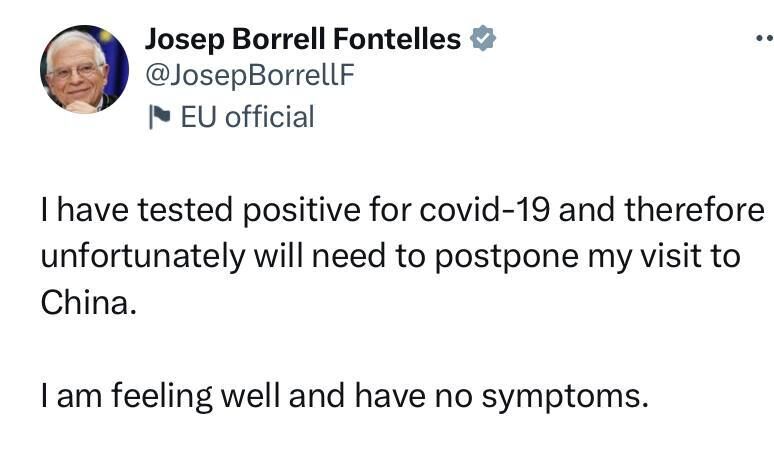The image size is (774, 458).
Task: Click the words I have starting the tweet
Action: tap(77, 212)
